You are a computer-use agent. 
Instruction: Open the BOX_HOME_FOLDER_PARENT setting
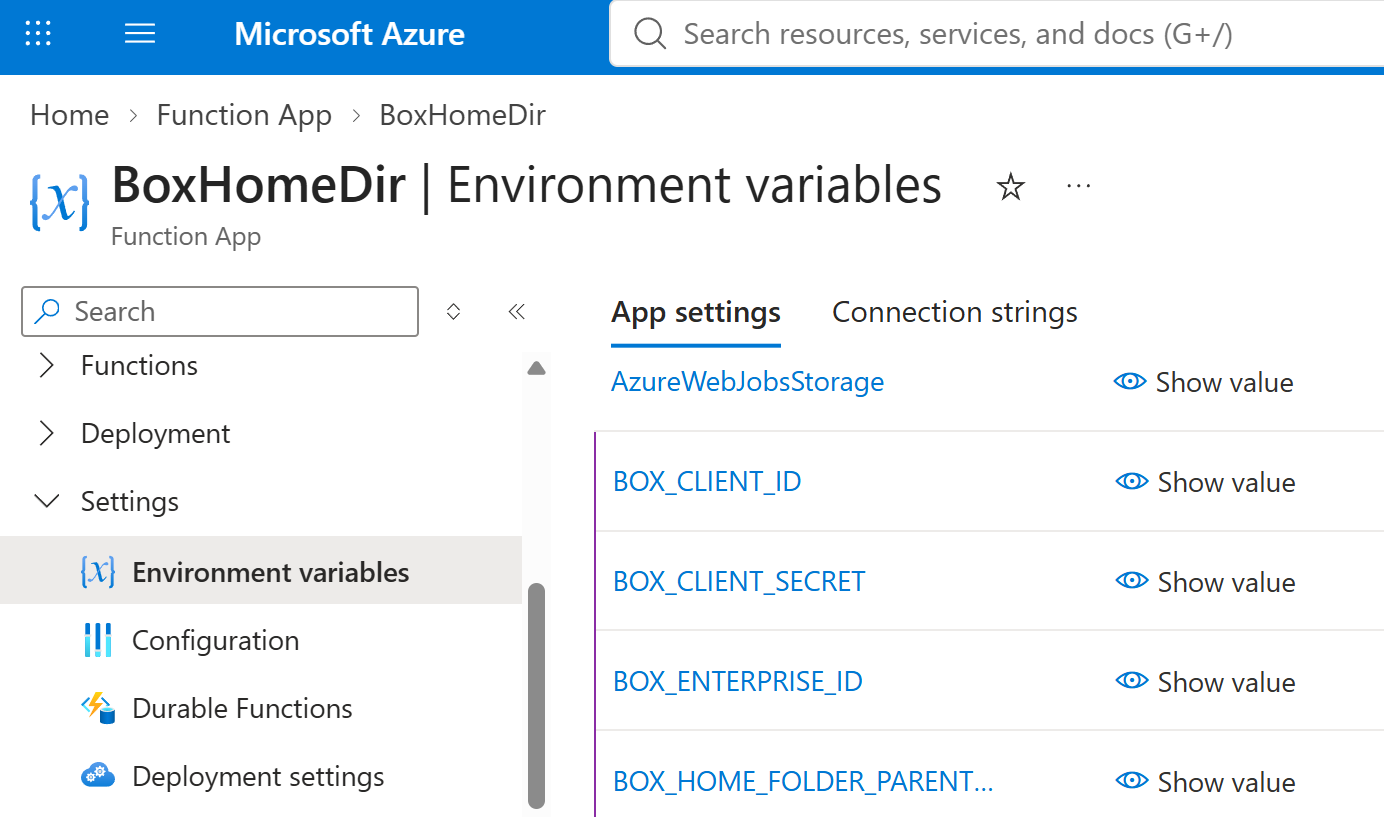[x=803, y=782]
